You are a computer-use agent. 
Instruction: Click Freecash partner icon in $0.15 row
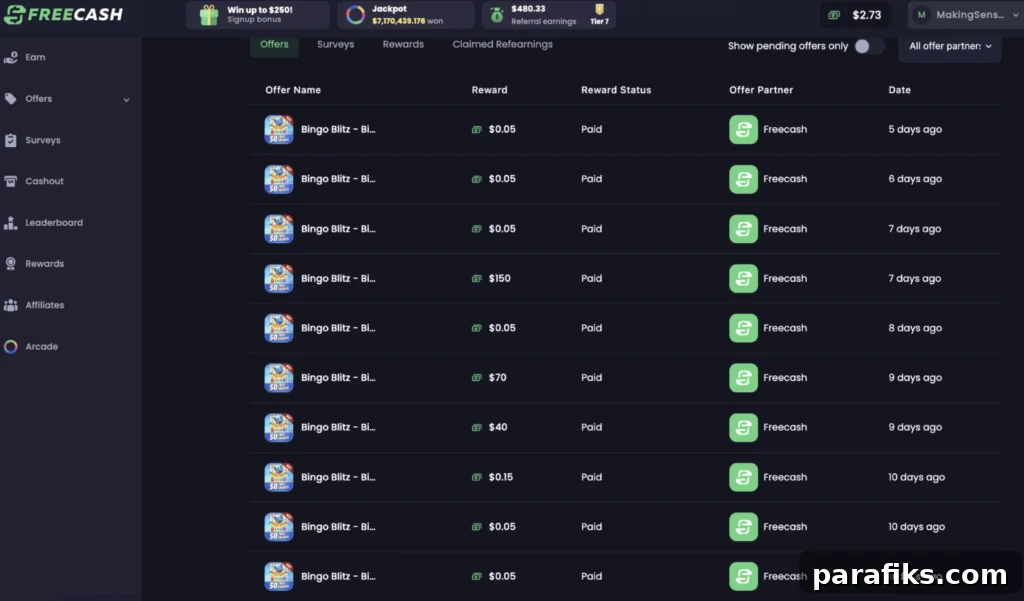click(x=743, y=477)
